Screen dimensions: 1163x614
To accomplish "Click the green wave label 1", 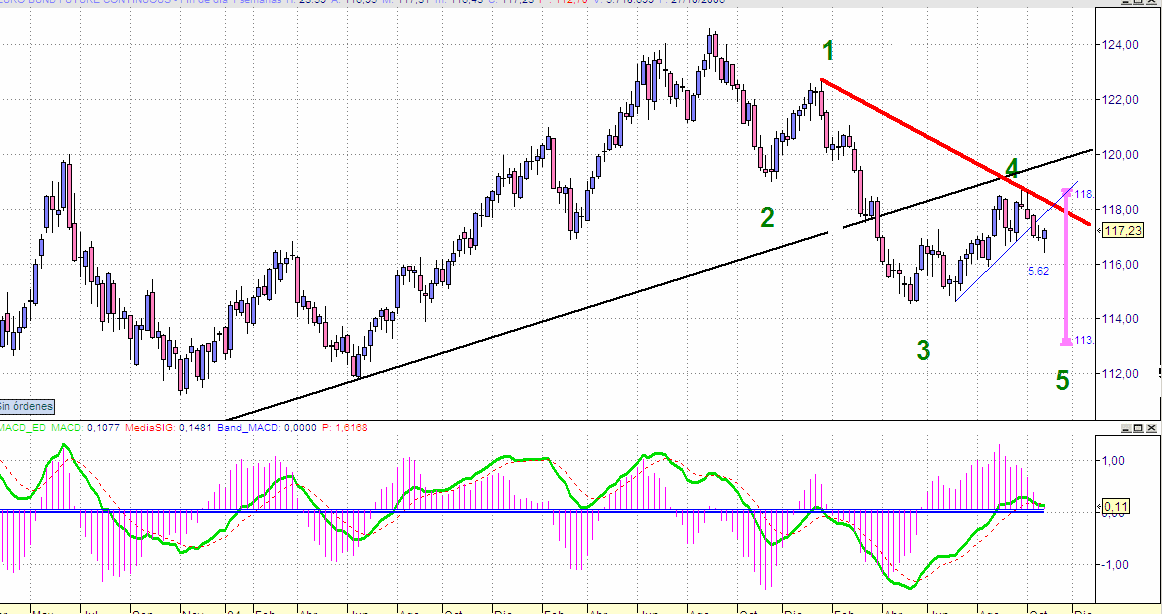I will point(828,51).
